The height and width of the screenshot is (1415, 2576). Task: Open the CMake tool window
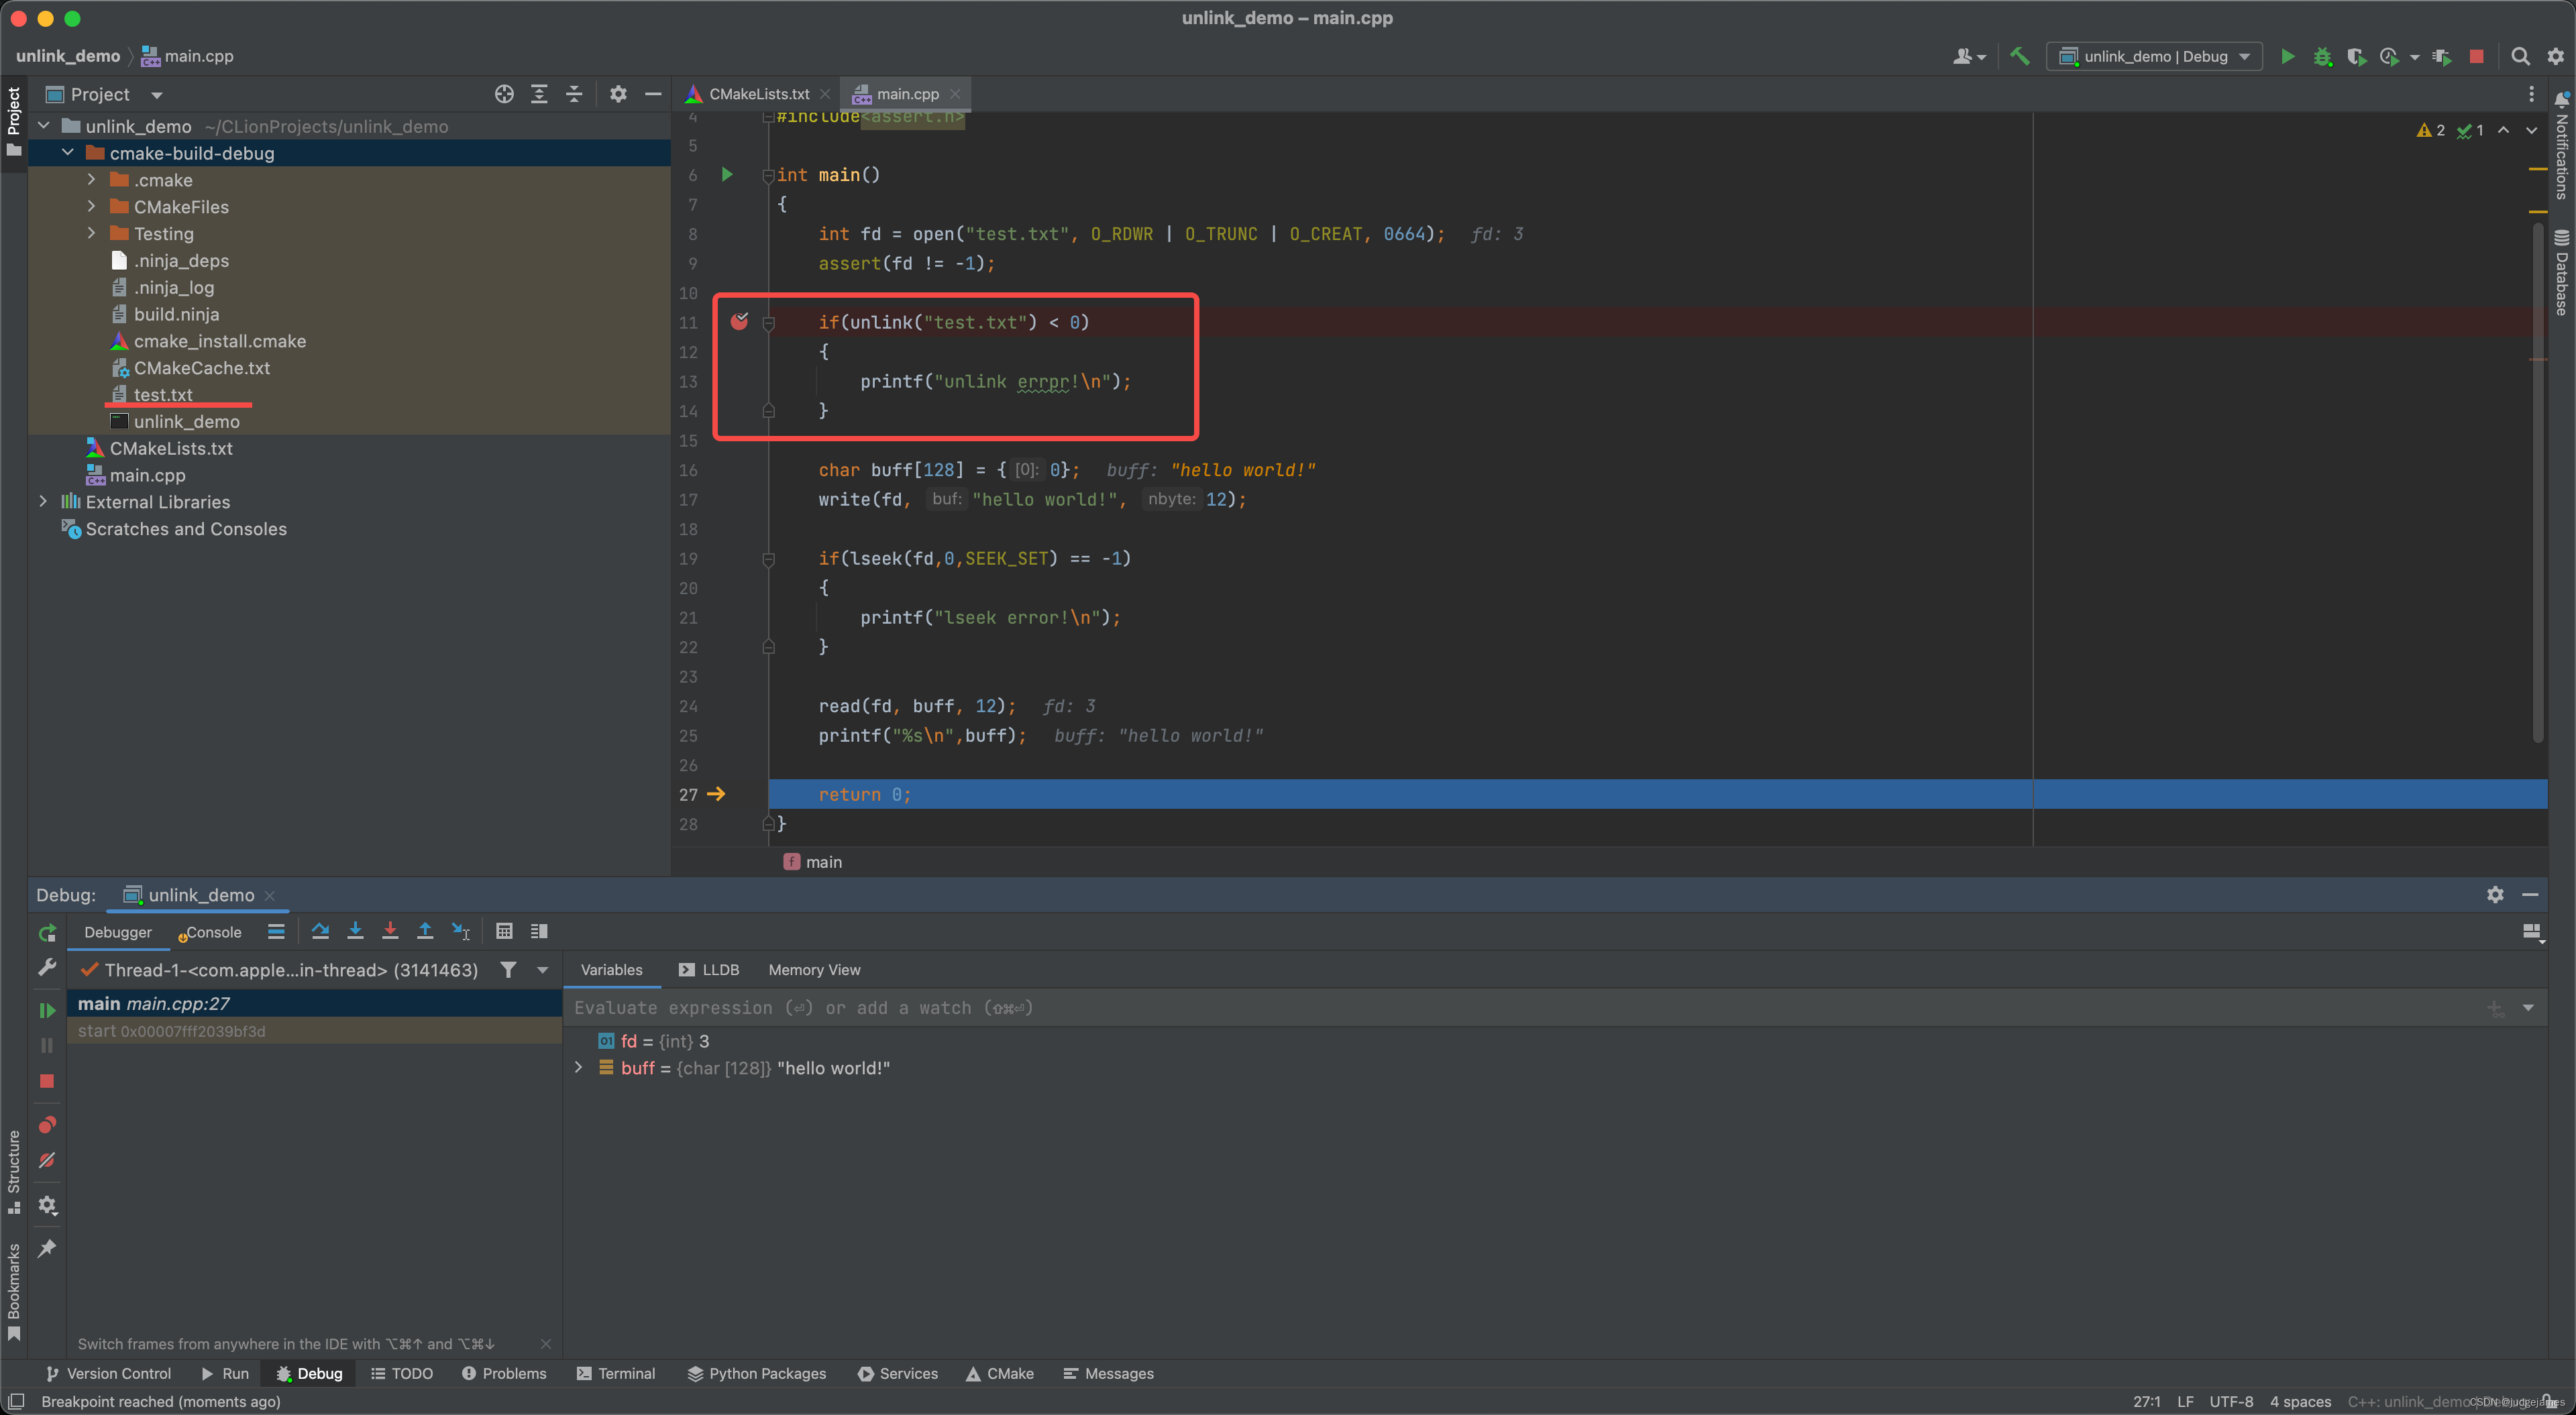pyautogui.click(x=1000, y=1373)
